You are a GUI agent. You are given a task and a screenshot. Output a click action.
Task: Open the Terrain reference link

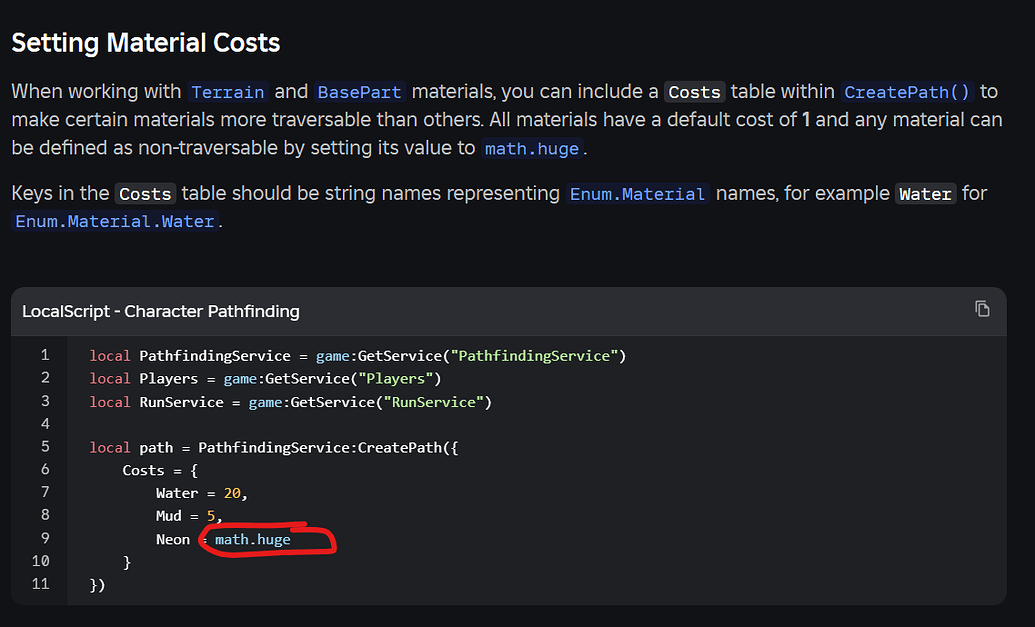(x=228, y=92)
